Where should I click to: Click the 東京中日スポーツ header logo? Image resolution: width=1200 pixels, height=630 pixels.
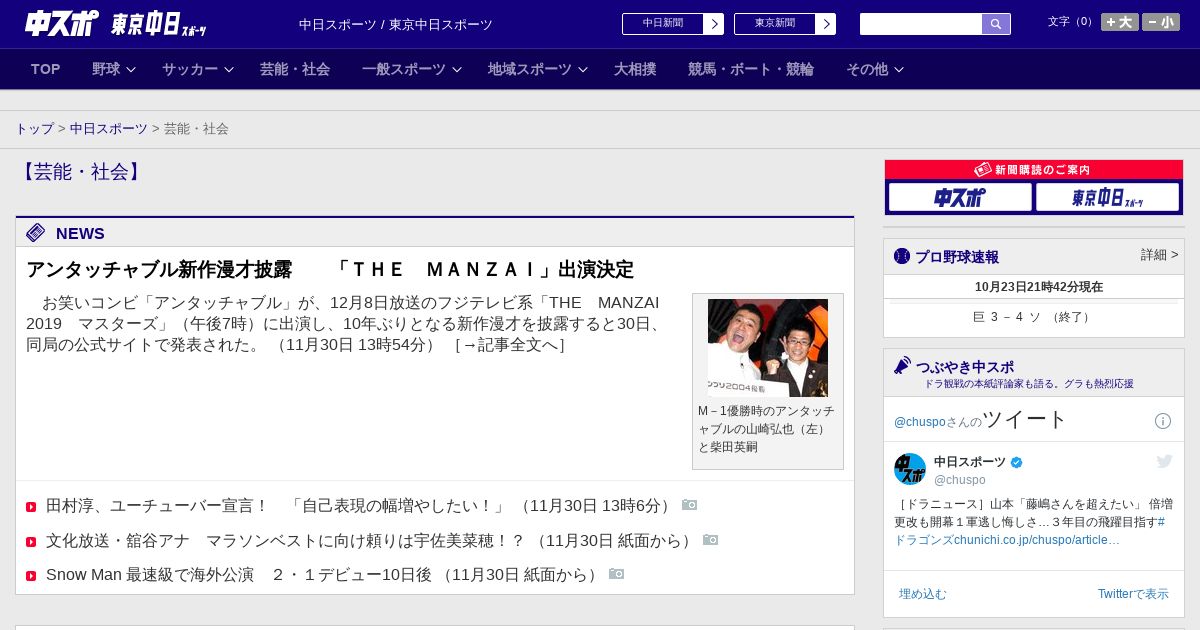(158, 24)
